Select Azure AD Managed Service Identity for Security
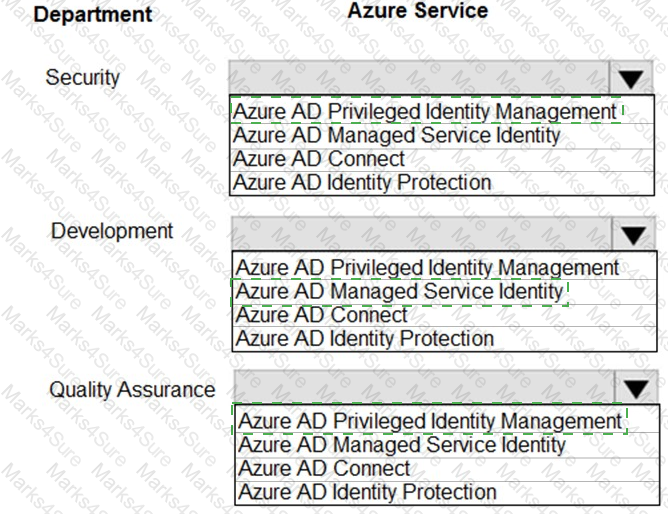This screenshot has height=514, width=668. [441, 136]
